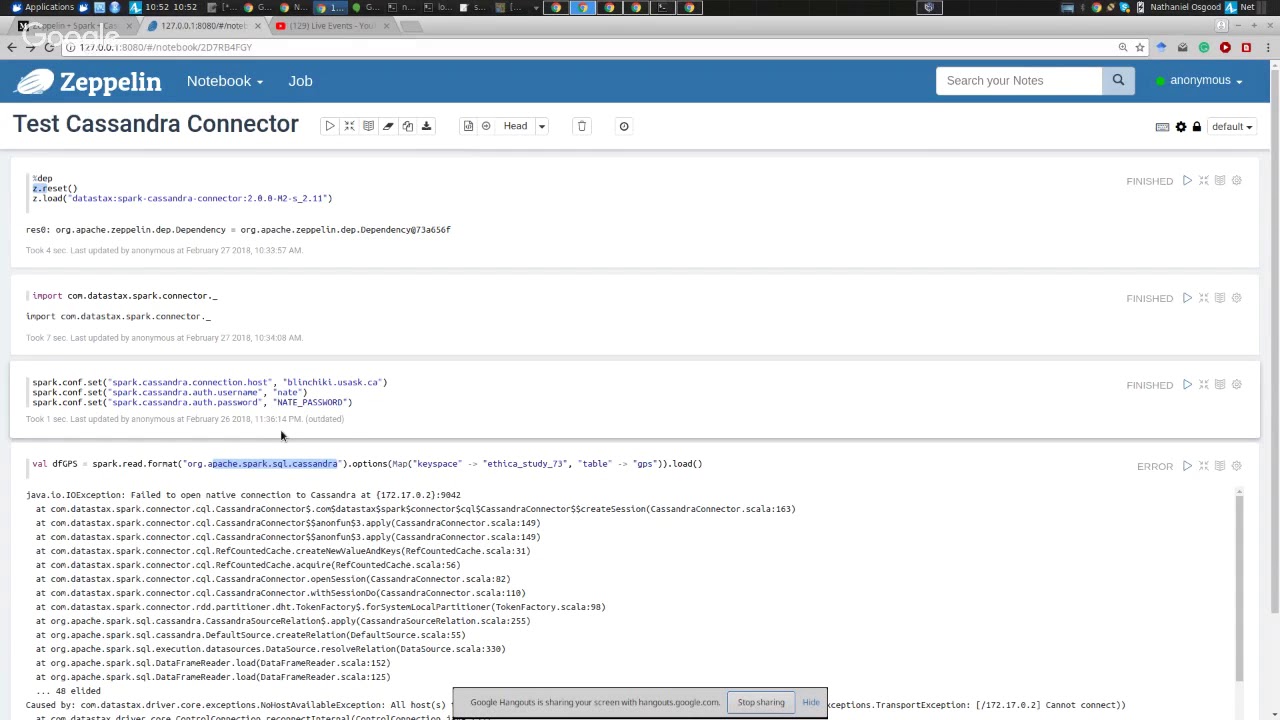The width and height of the screenshot is (1280, 720).
Task: Run all paragraphs in the note
Action: (x=330, y=126)
